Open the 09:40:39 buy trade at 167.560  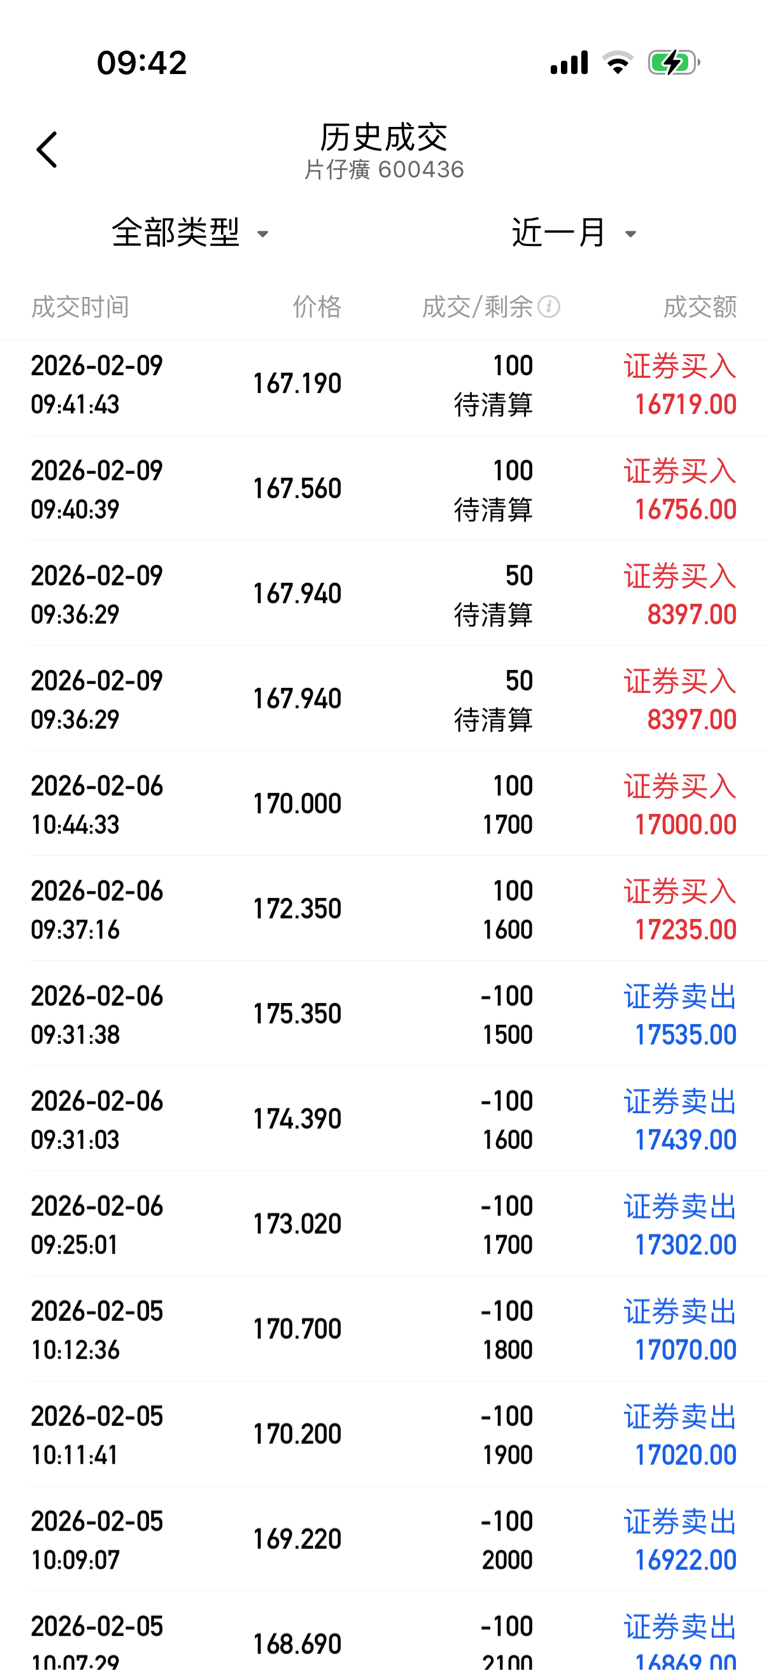click(x=384, y=489)
